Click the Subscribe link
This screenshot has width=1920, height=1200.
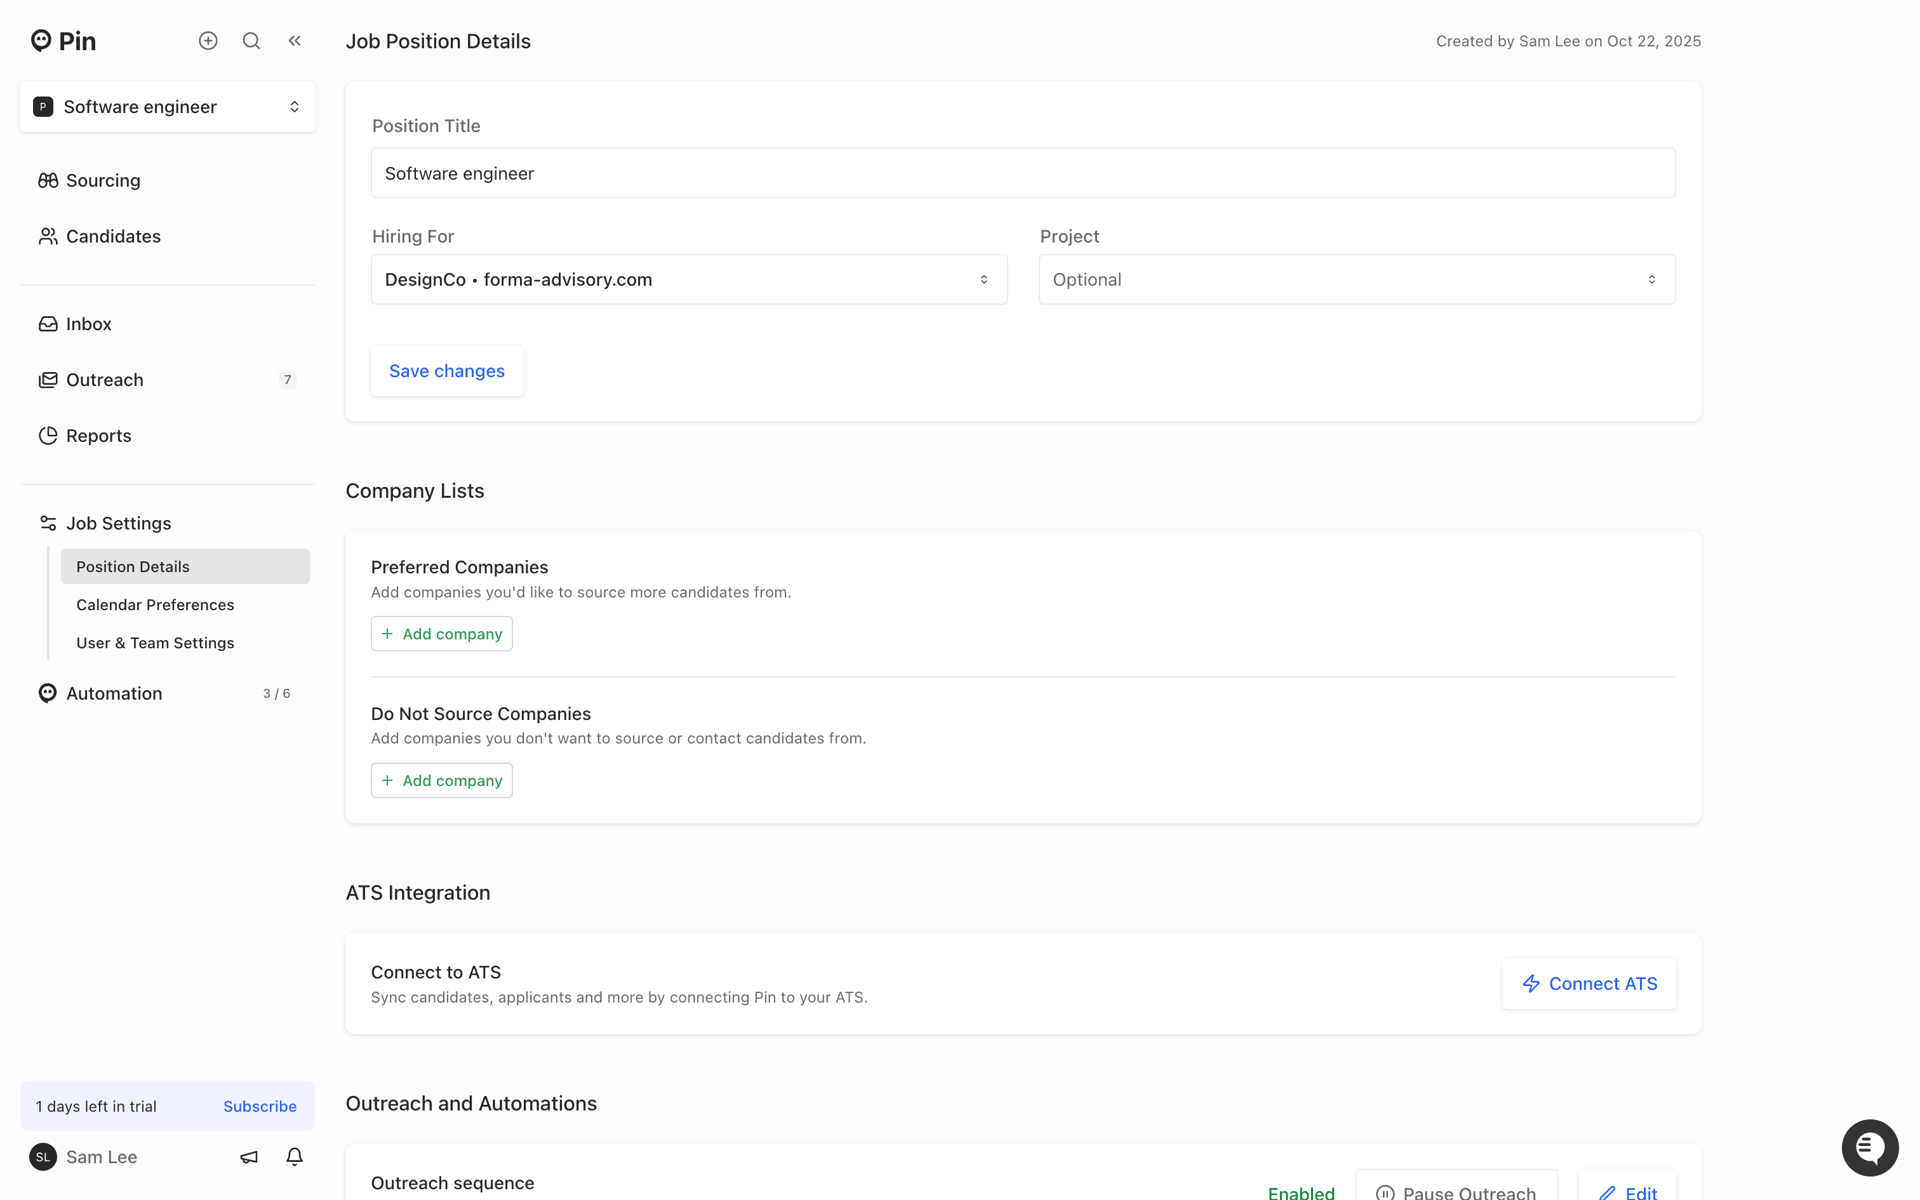[260, 1107]
